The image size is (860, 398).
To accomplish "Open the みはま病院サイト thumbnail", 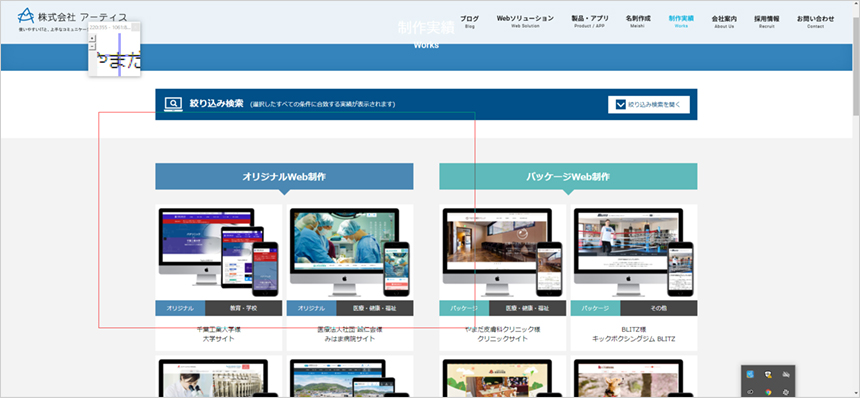I will coord(350,253).
